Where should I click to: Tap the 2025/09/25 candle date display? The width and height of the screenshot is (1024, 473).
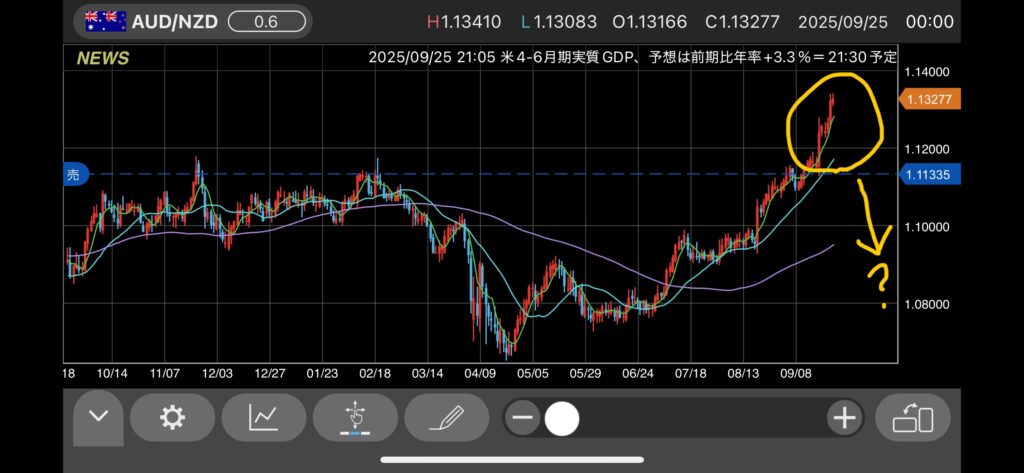pyautogui.click(x=846, y=20)
